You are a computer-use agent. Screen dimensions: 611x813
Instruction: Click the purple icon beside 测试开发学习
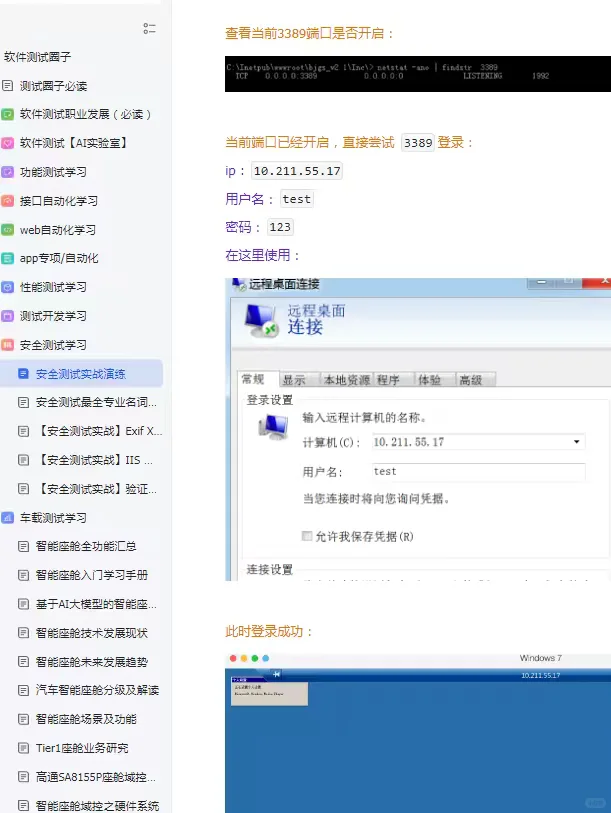8,316
